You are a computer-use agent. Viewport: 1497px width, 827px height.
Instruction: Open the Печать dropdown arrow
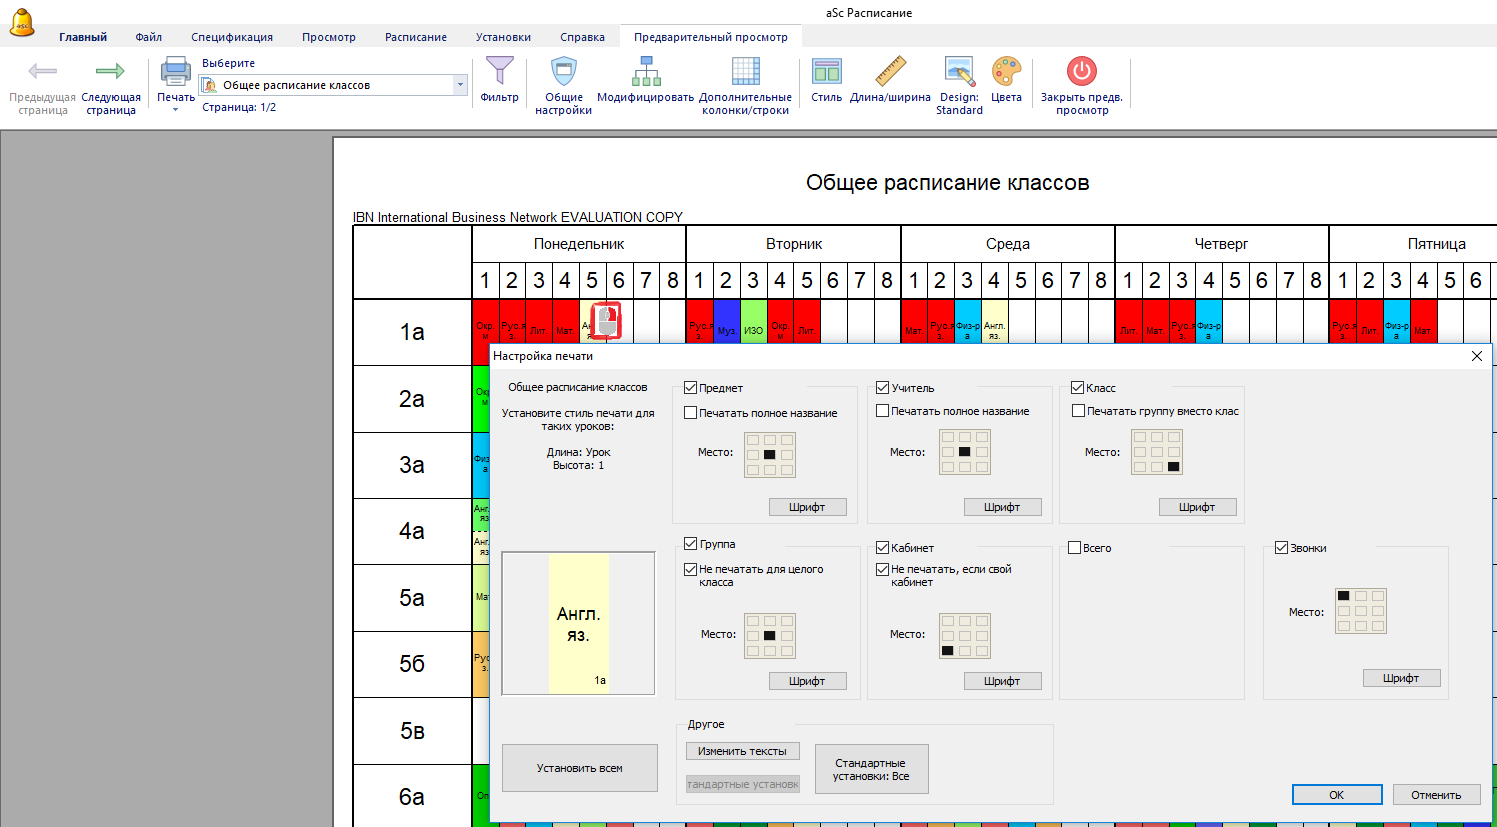[176, 109]
